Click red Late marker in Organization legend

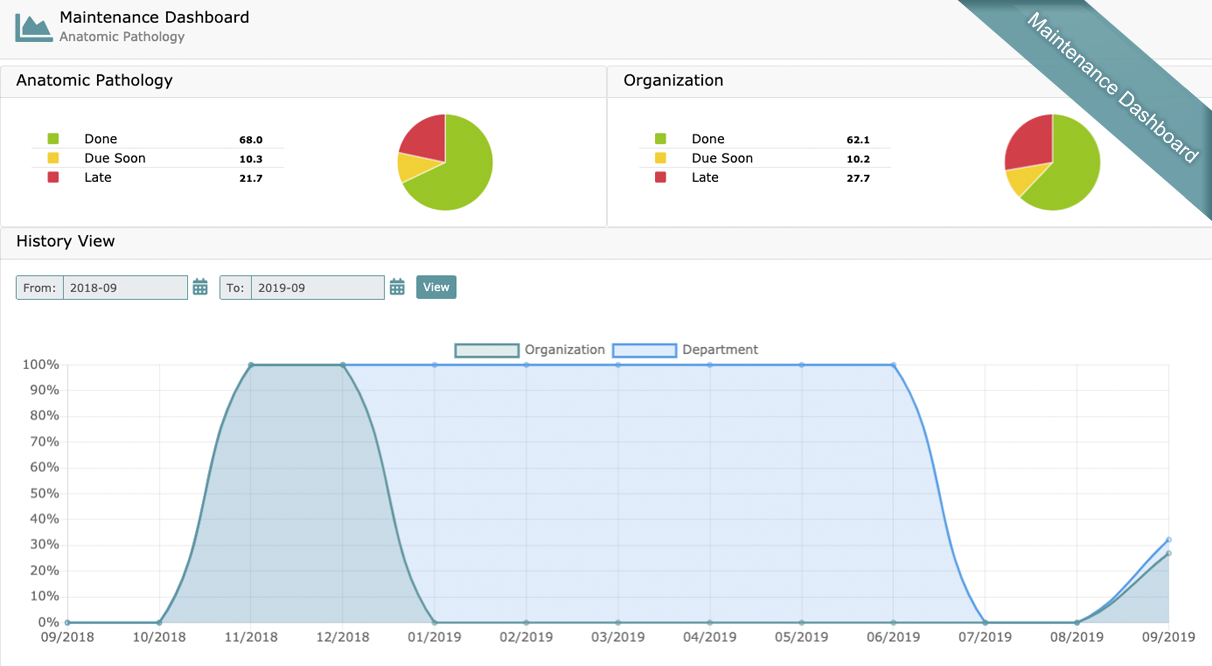coord(660,177)
